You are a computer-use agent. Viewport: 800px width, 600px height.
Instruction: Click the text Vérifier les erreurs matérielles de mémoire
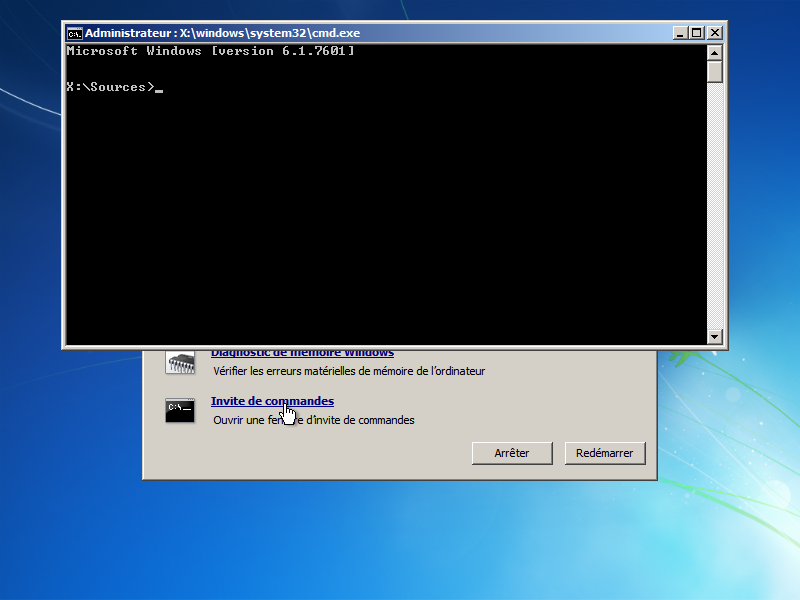point(349,371)
